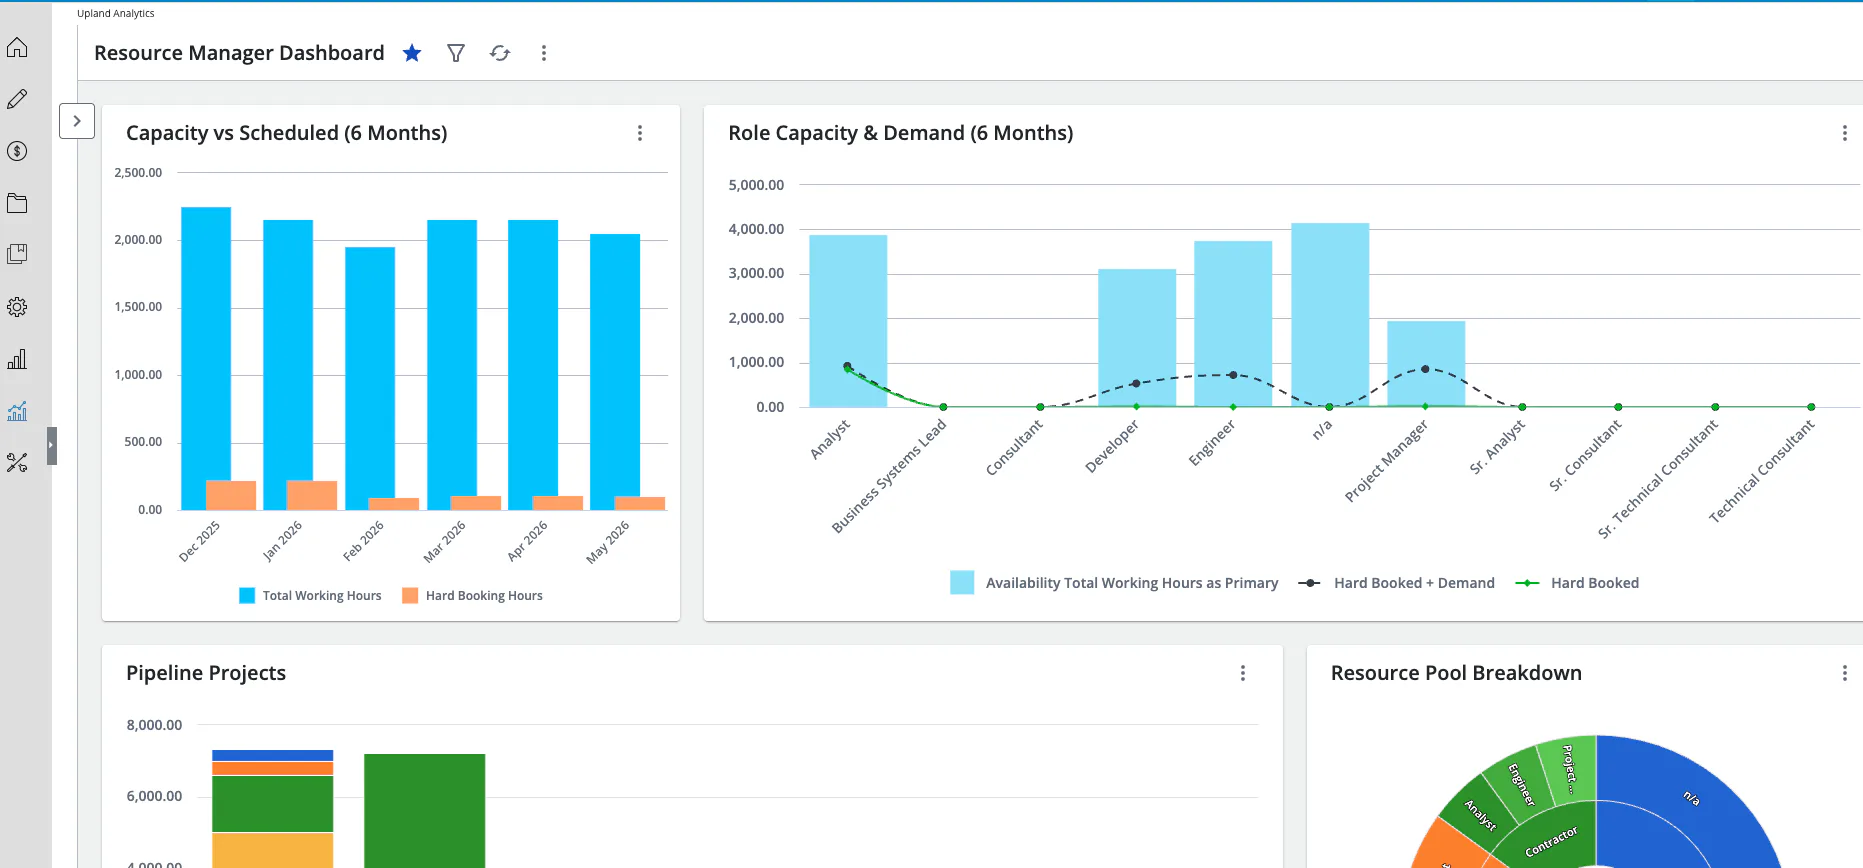Toggle Hard Booking Hours legend series
1863x868 pixels.
(472, 596)
